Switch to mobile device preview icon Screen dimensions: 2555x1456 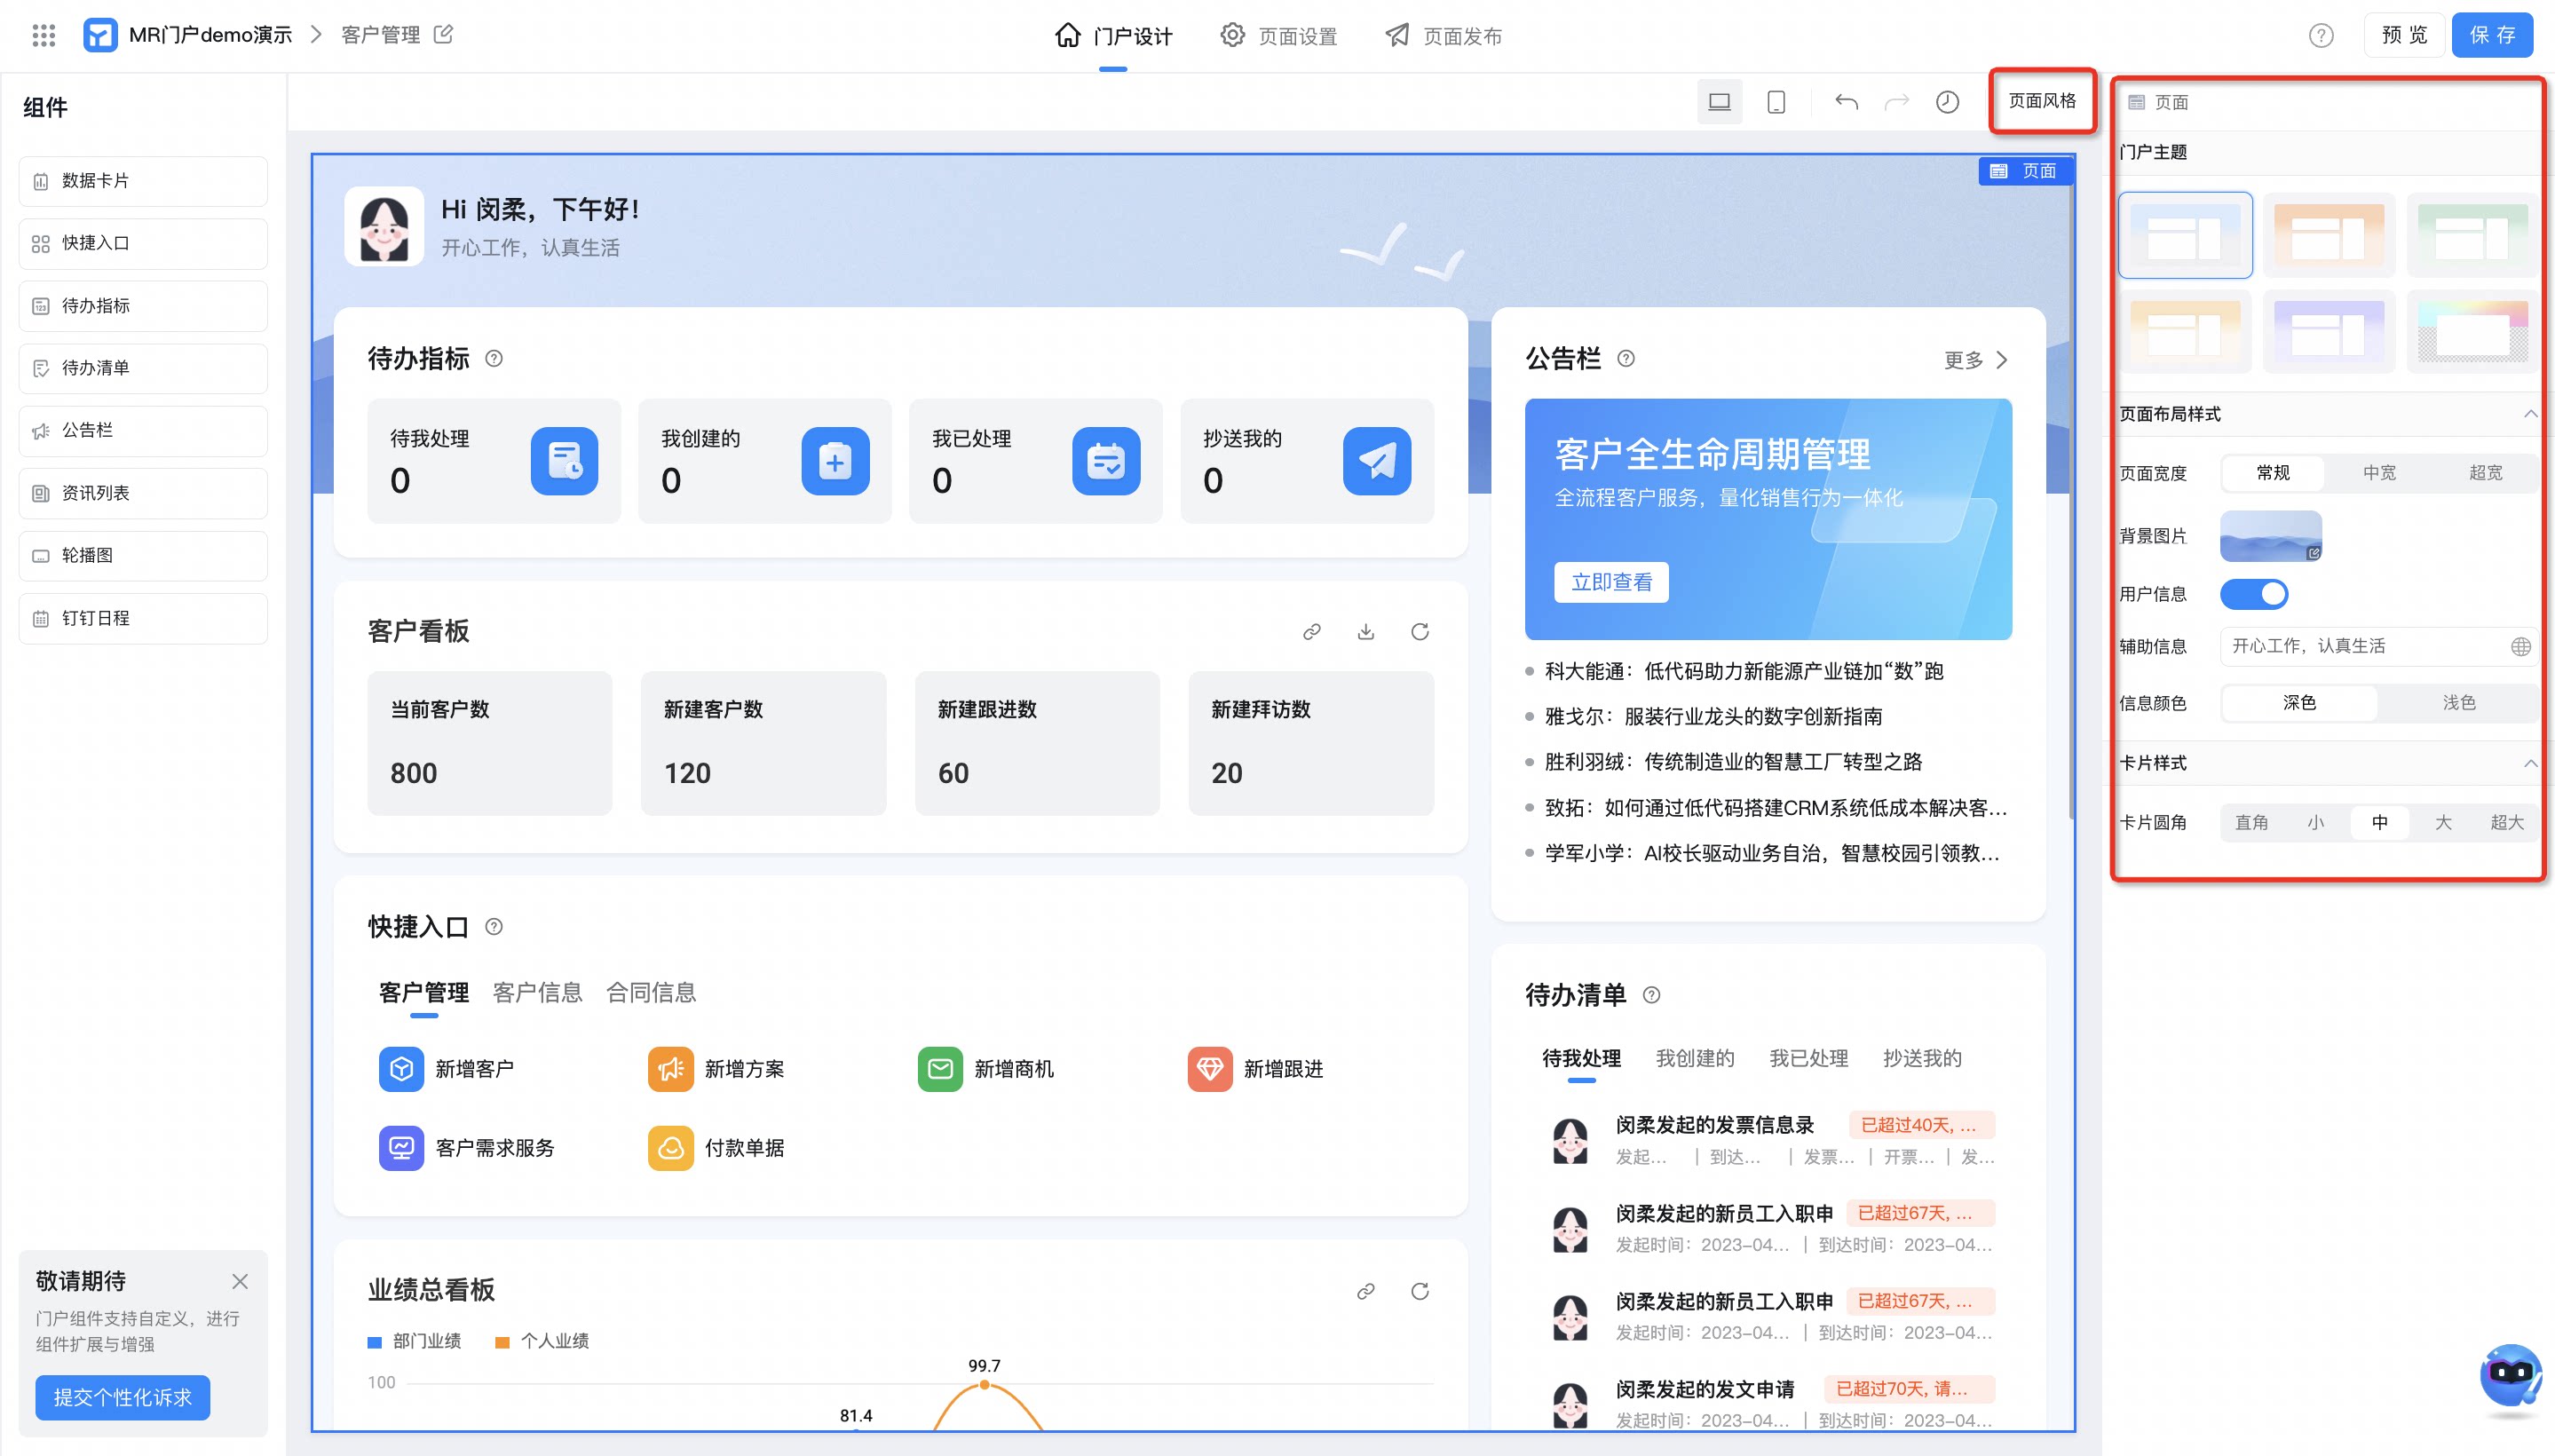pos(1776,102)
